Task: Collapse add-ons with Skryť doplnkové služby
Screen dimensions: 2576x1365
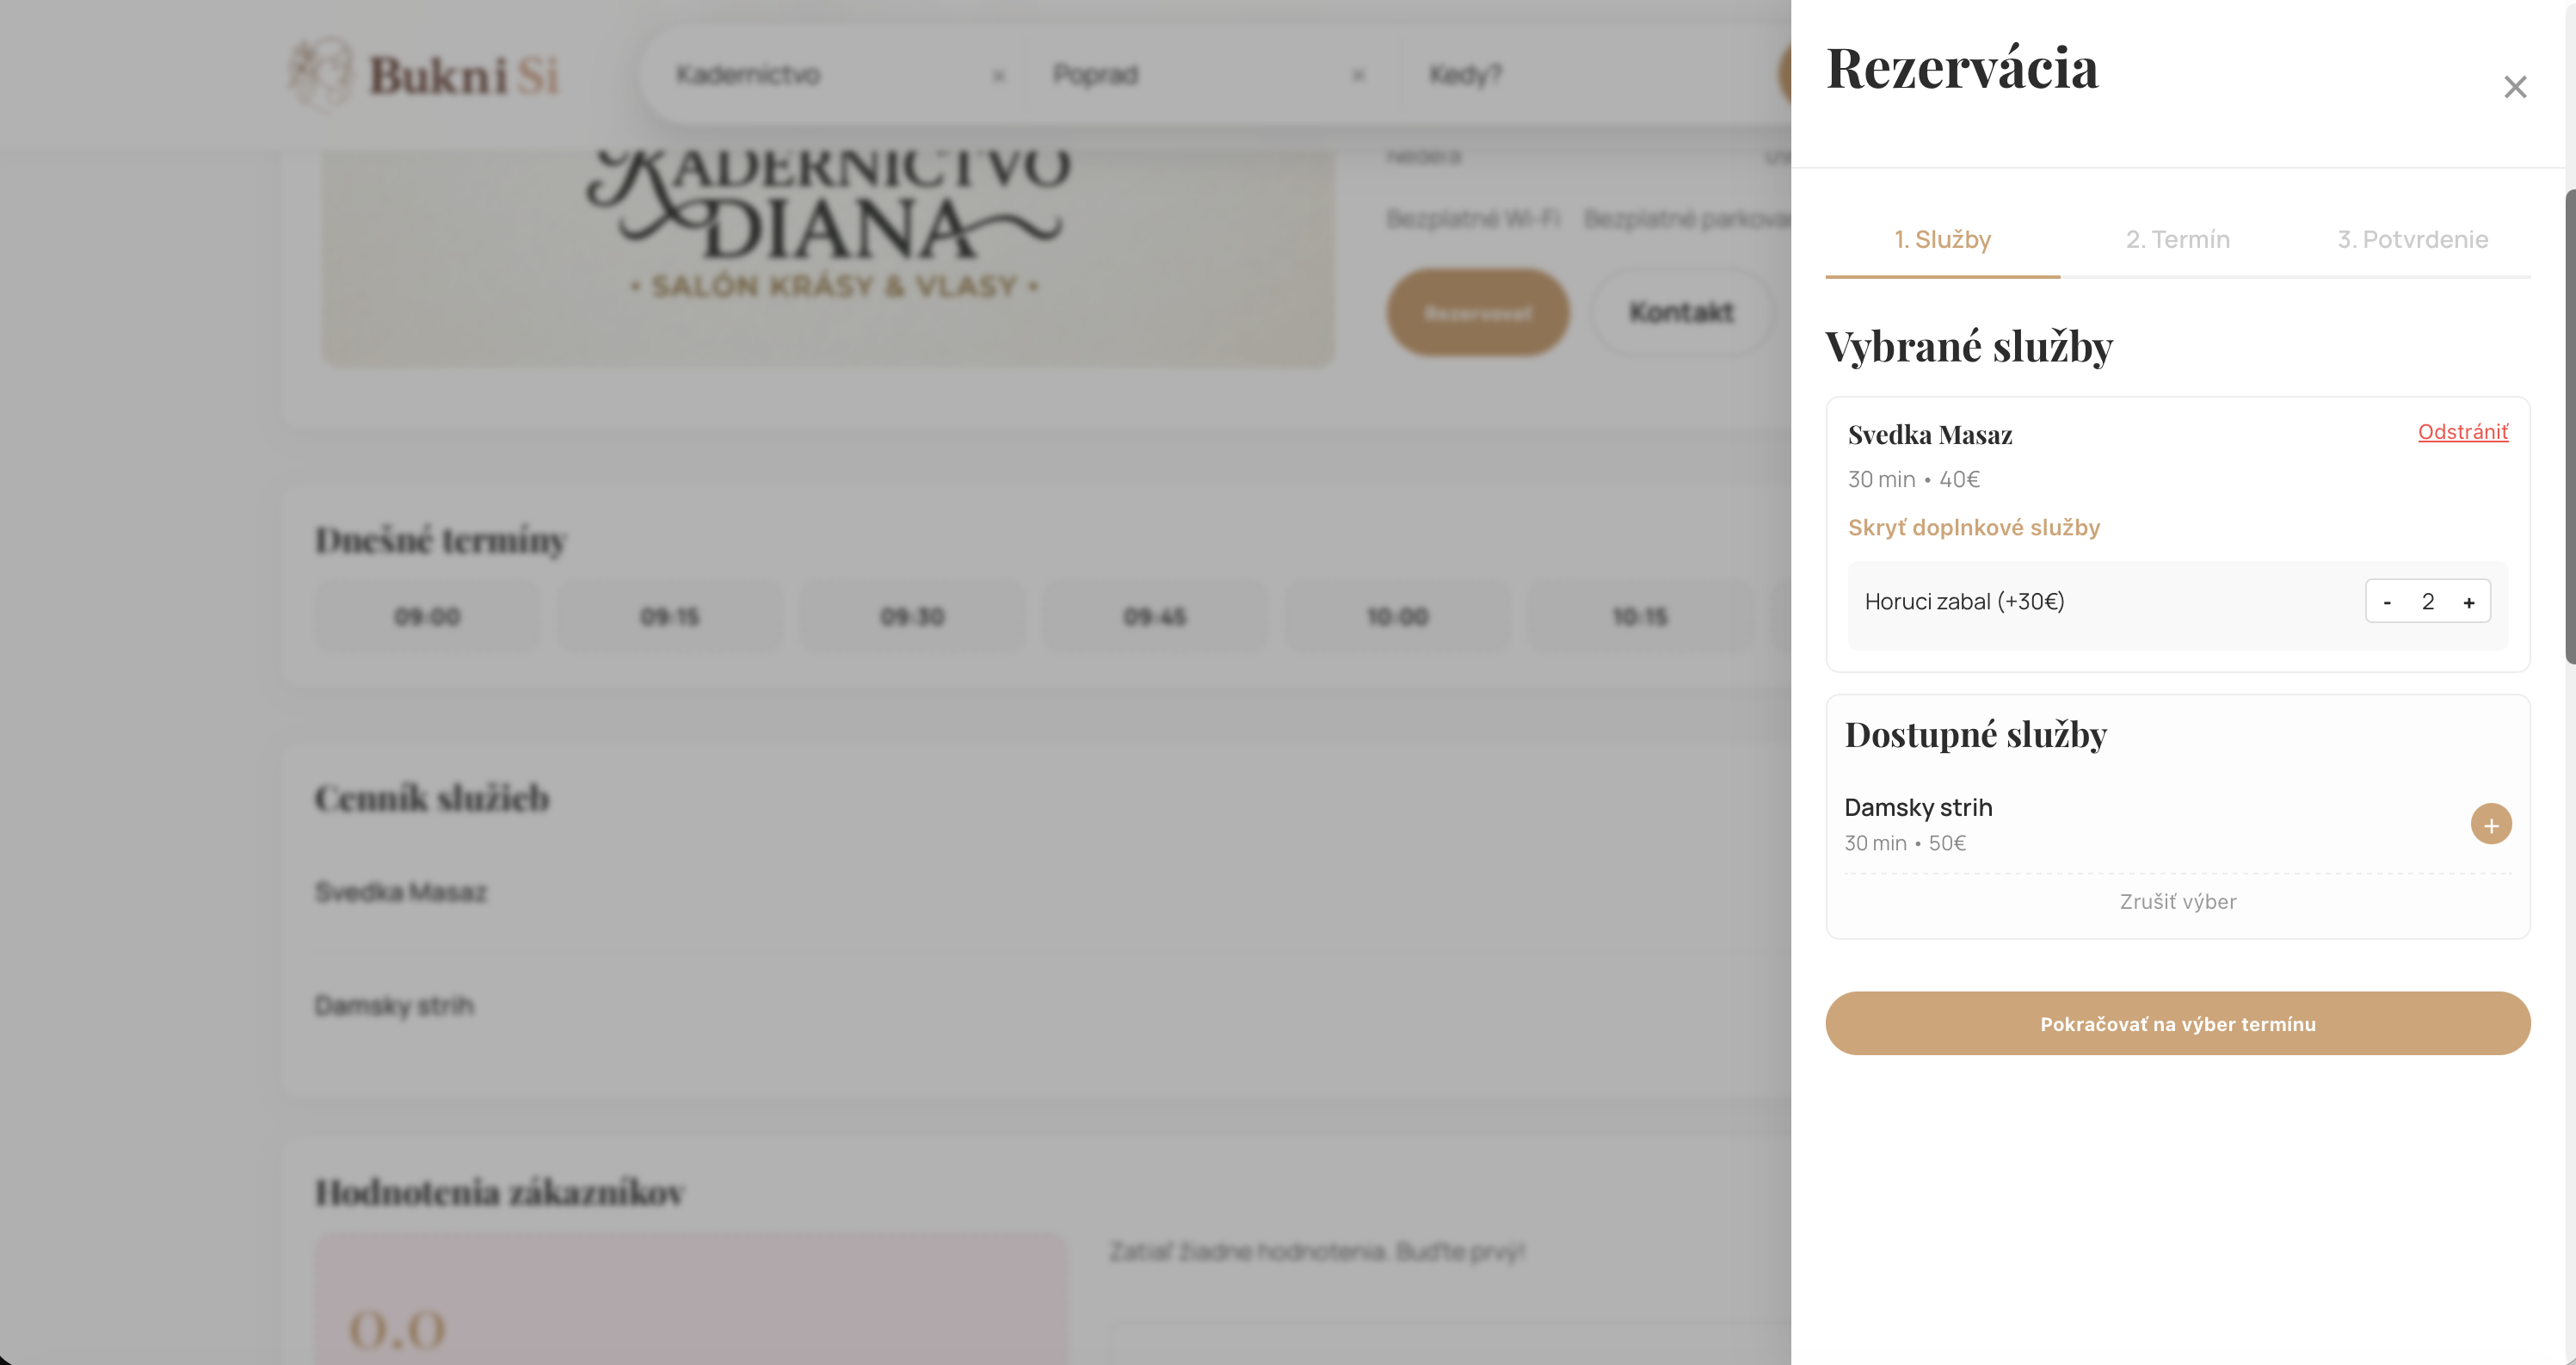Action: (x=1973, y=528)
